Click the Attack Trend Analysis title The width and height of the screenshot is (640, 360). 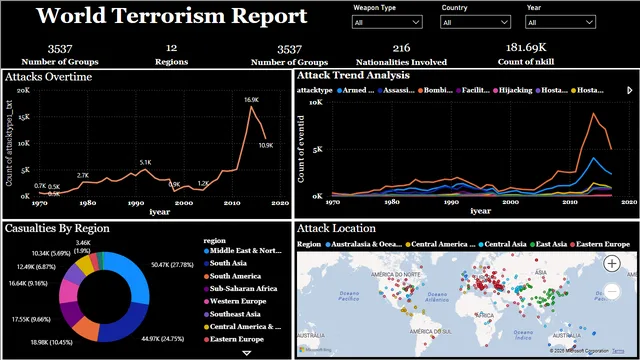pyautogui.click(x=353, y=75)
